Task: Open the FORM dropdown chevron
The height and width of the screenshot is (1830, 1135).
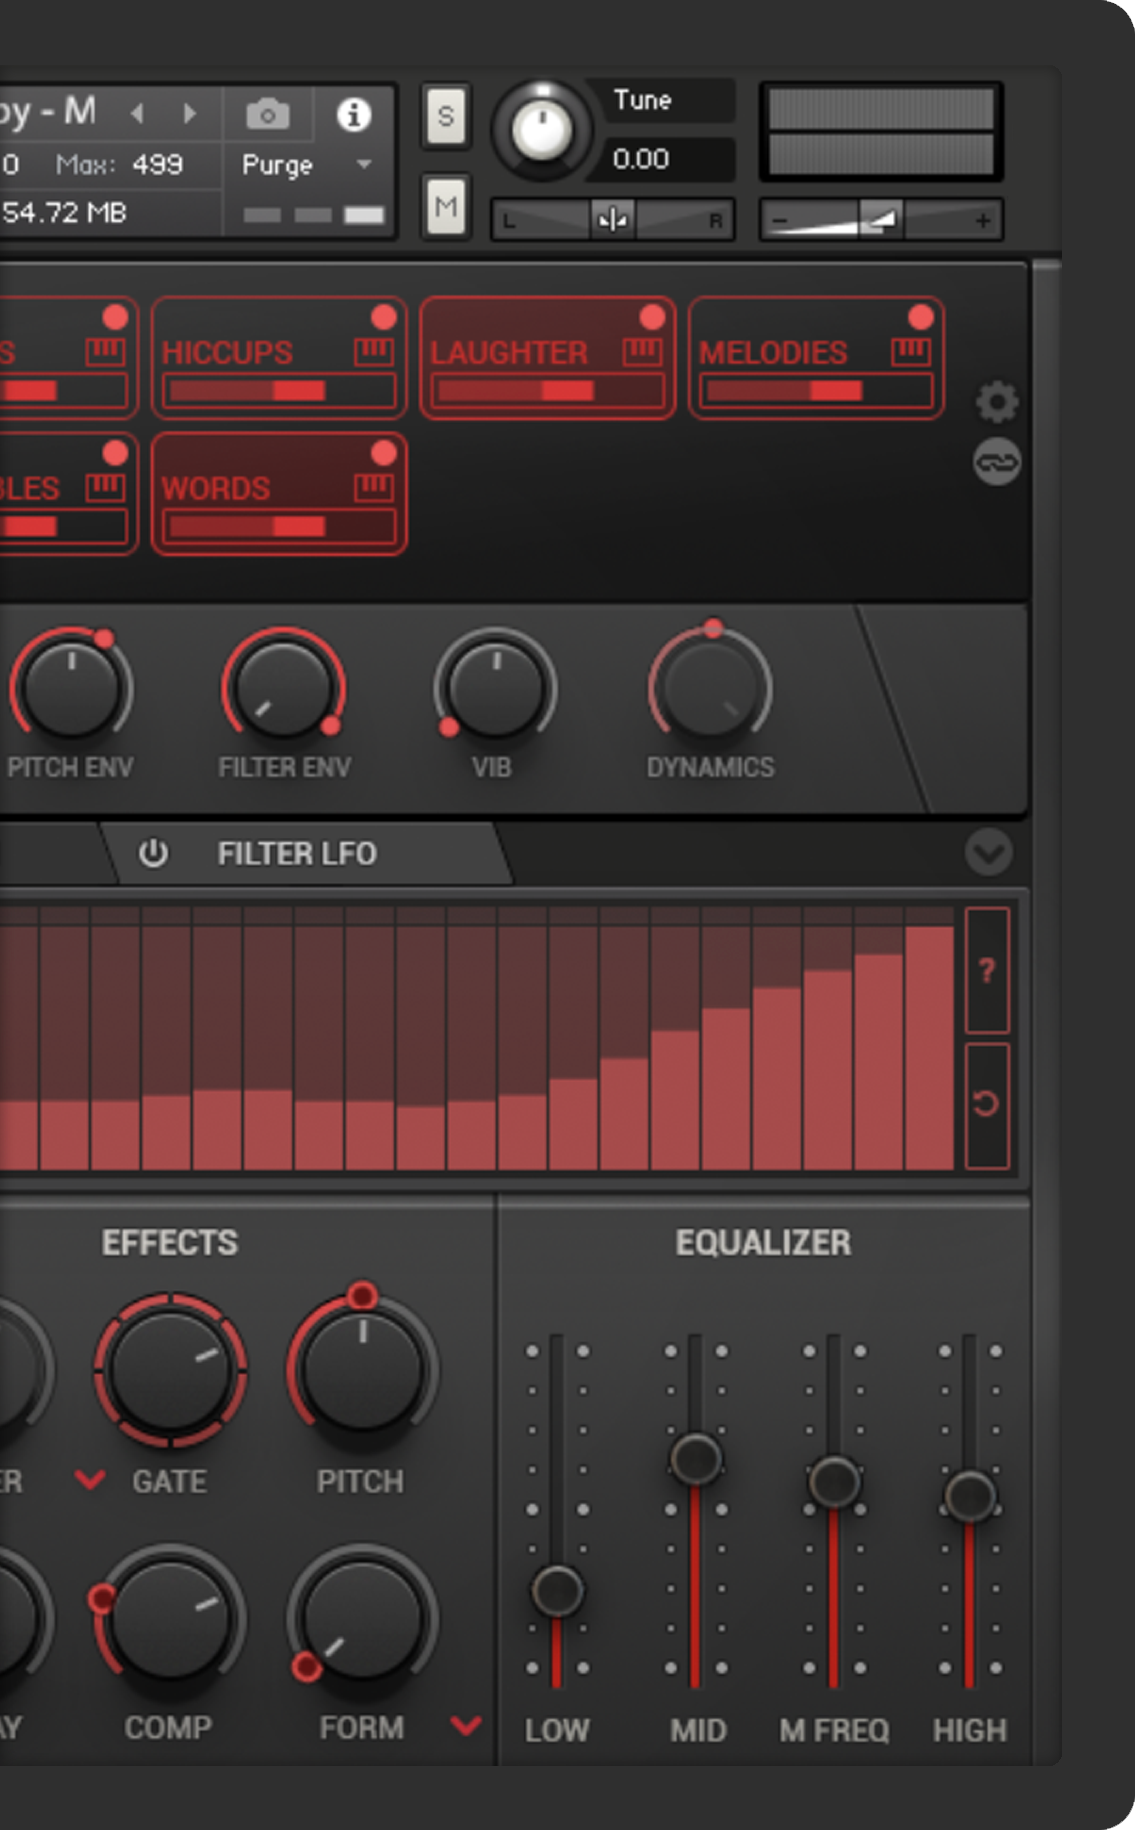Action: (466, 1725)
